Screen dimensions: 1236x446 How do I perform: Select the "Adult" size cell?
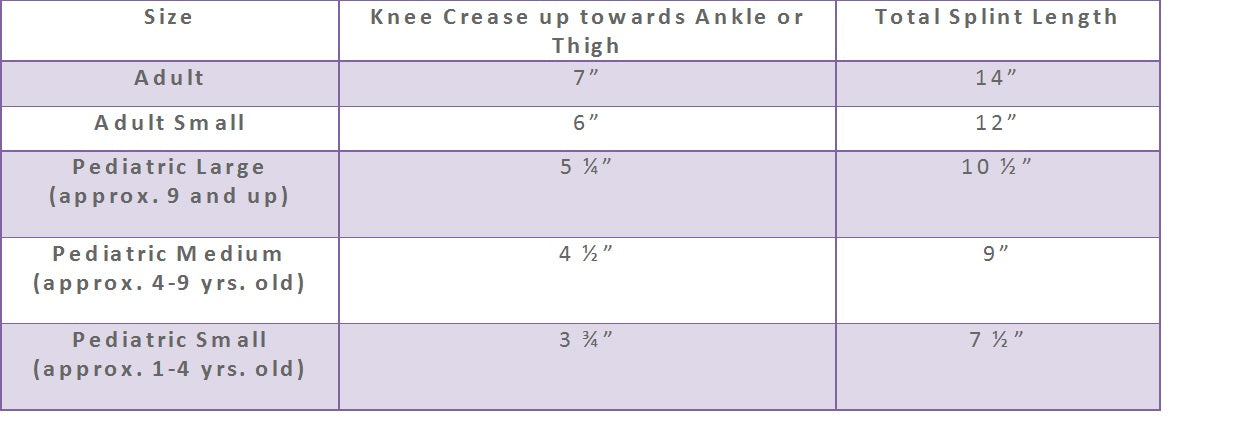coord(169,78)
